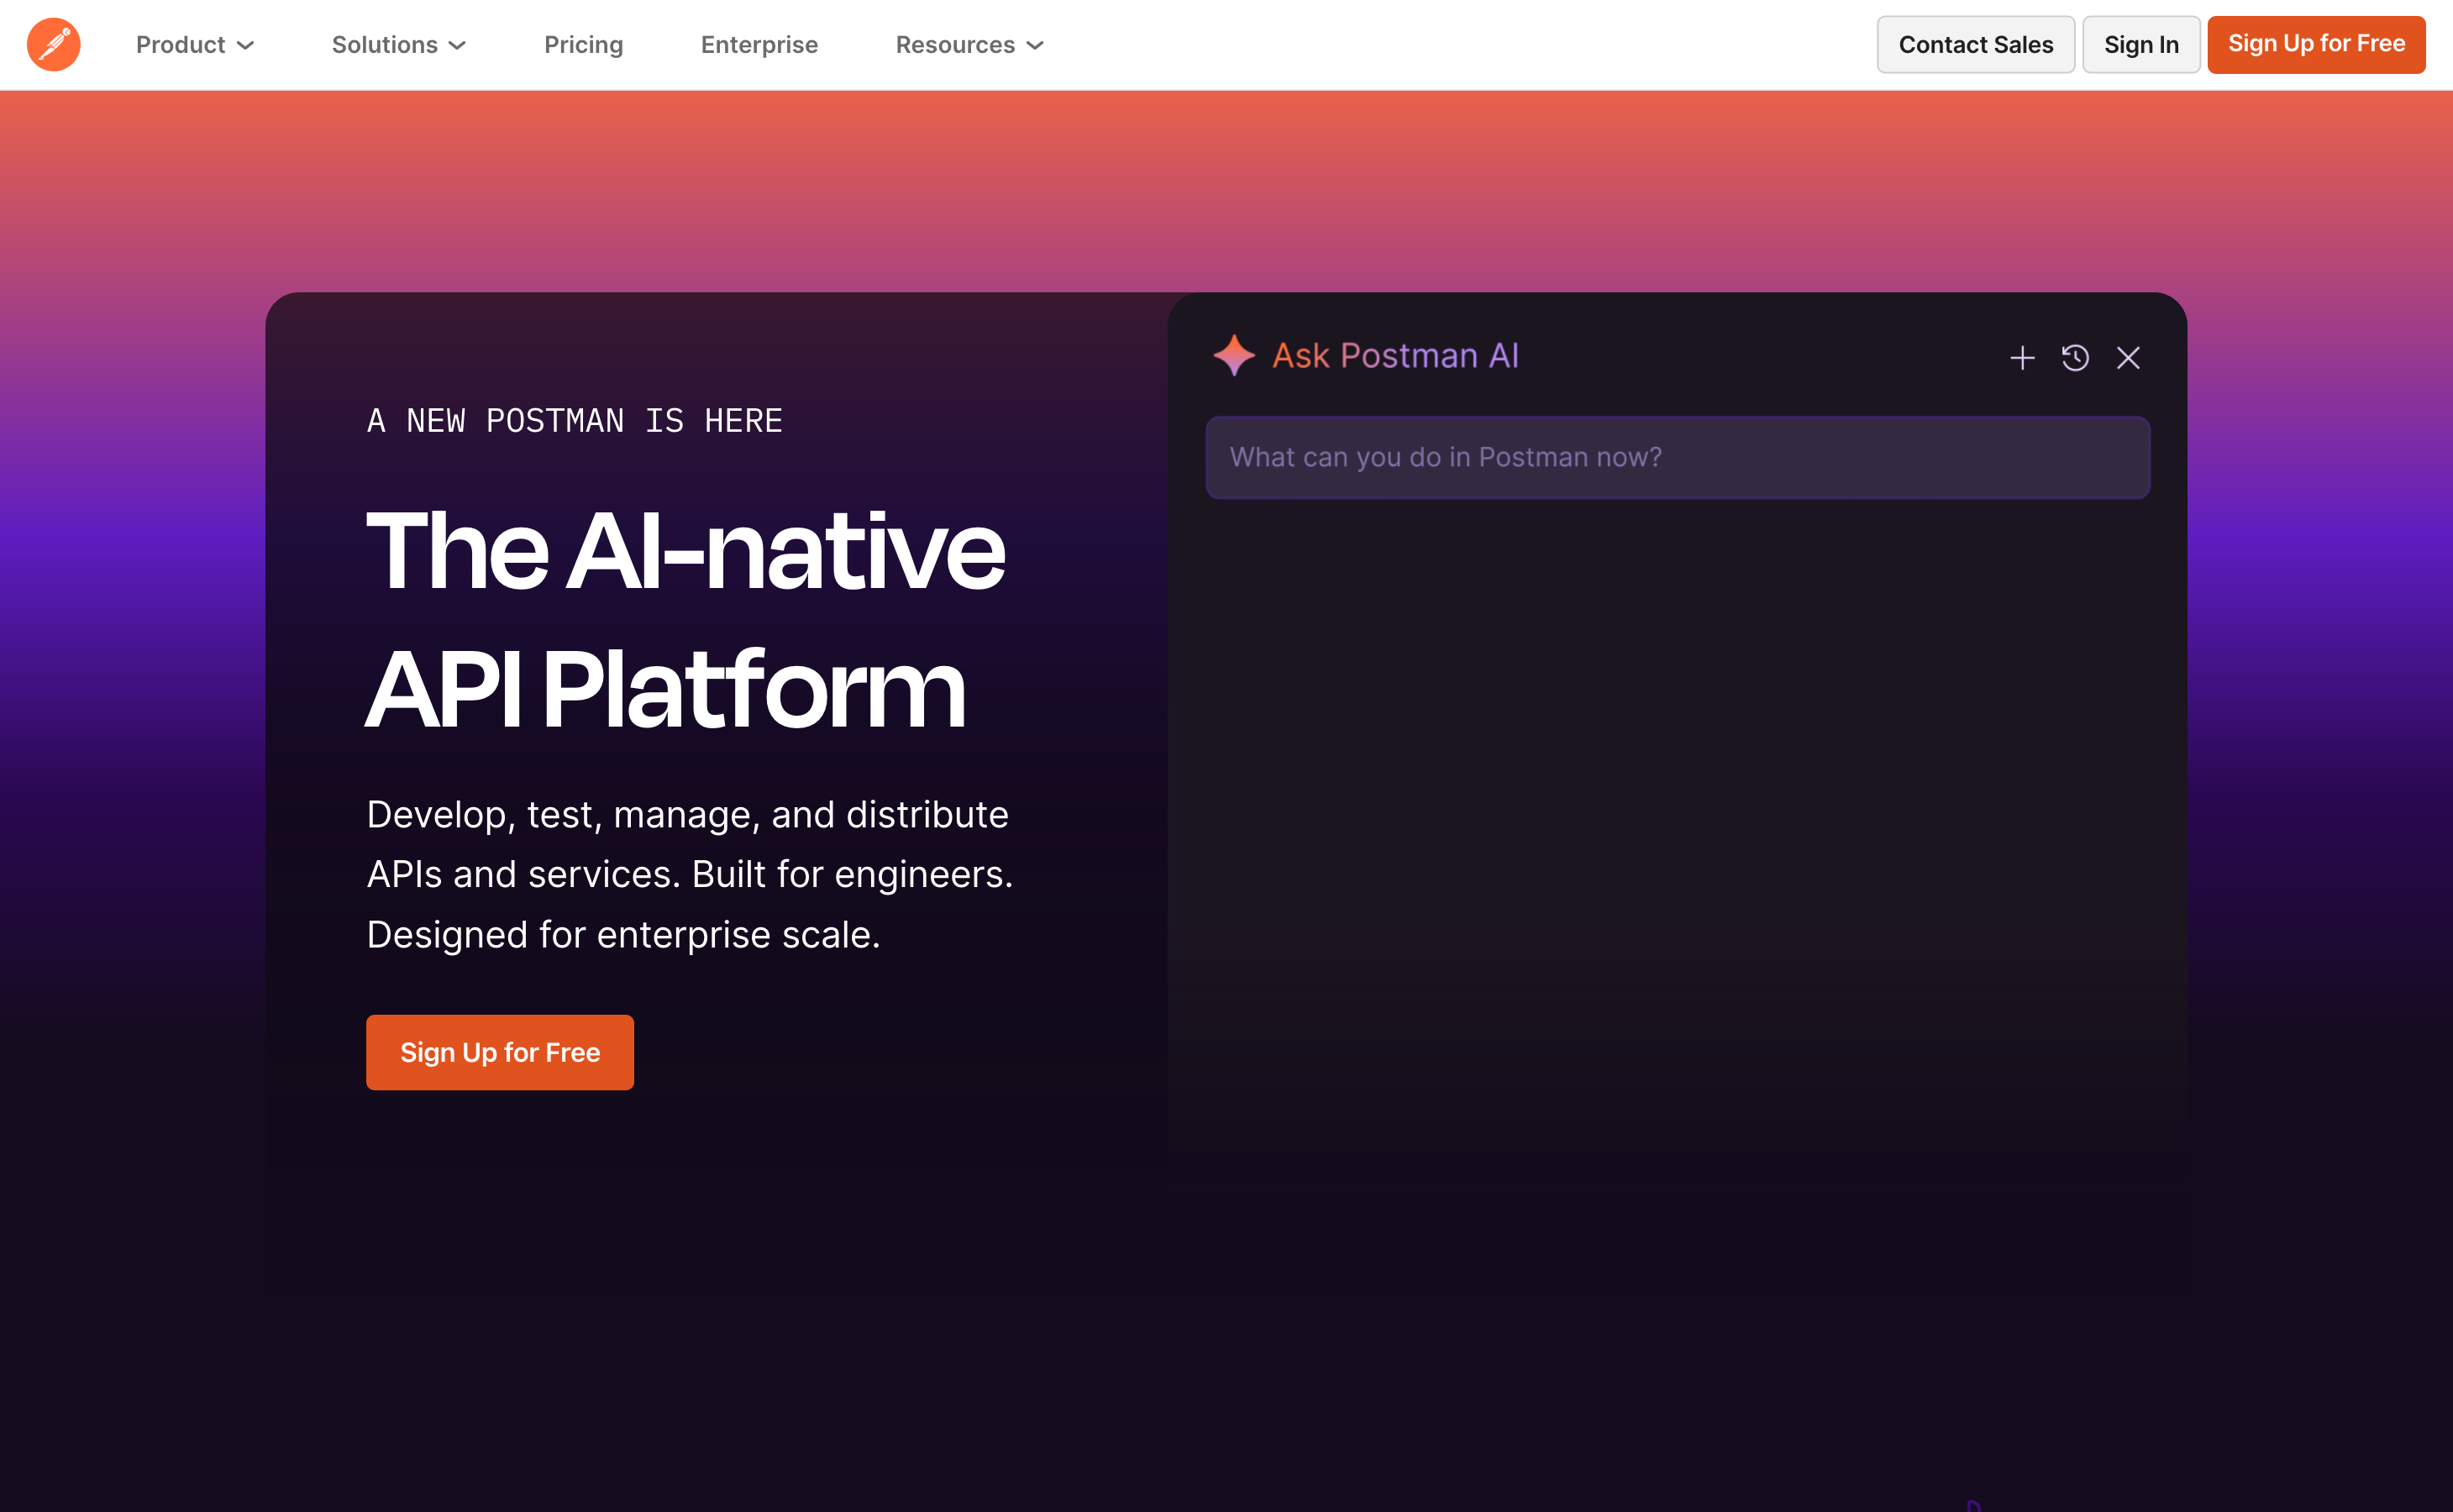Focus the 'What can you do in Postman now?' input
This screenshot has width=2453, height=1512.
click(x=1677, y=457)
